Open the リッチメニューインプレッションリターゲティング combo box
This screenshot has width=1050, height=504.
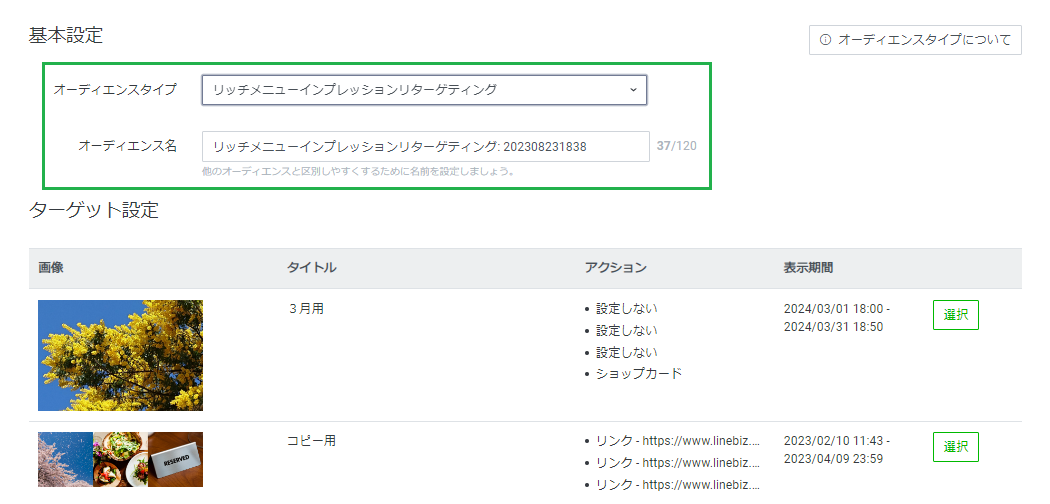click(x=423, y=90)
